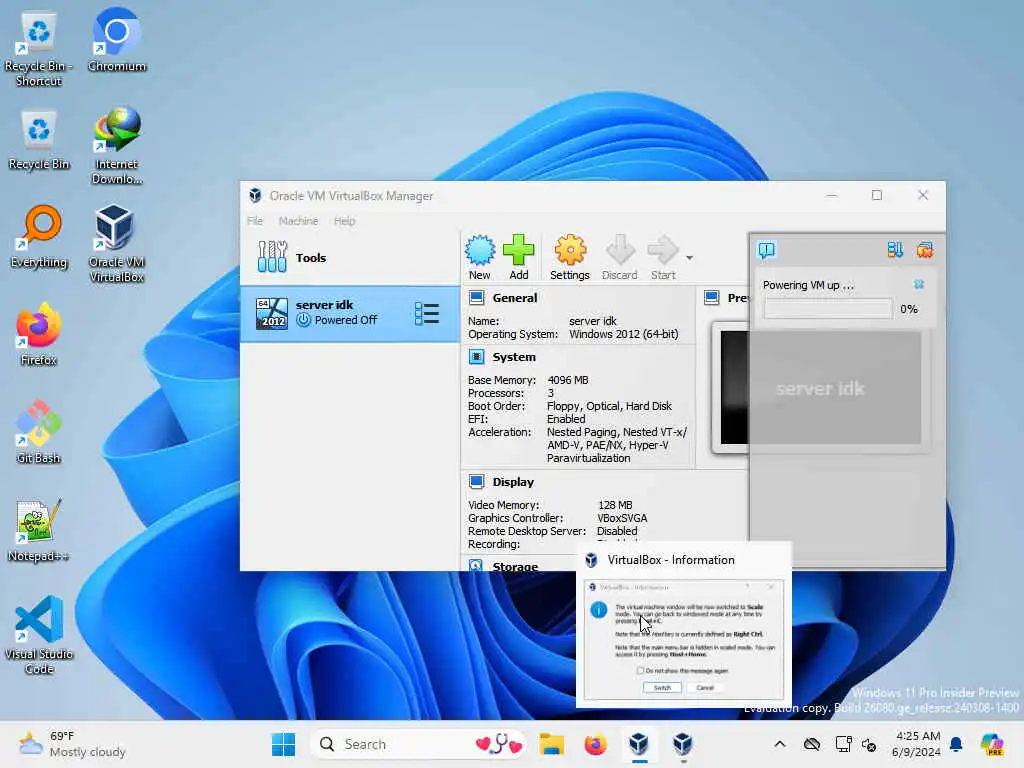Click the General section header
This screenshot has width=1024, height=768.
(x=514, y=298)
